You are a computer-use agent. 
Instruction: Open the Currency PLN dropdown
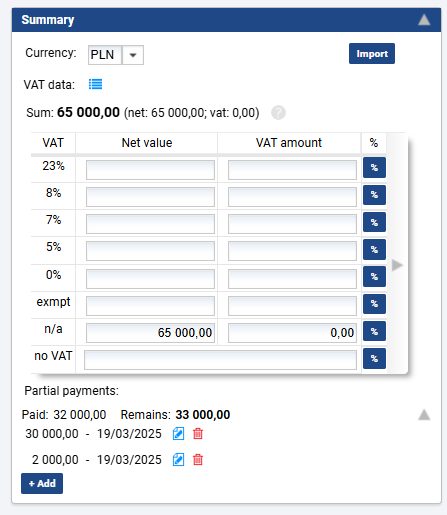pyautogui.click(x=133, y=55)
